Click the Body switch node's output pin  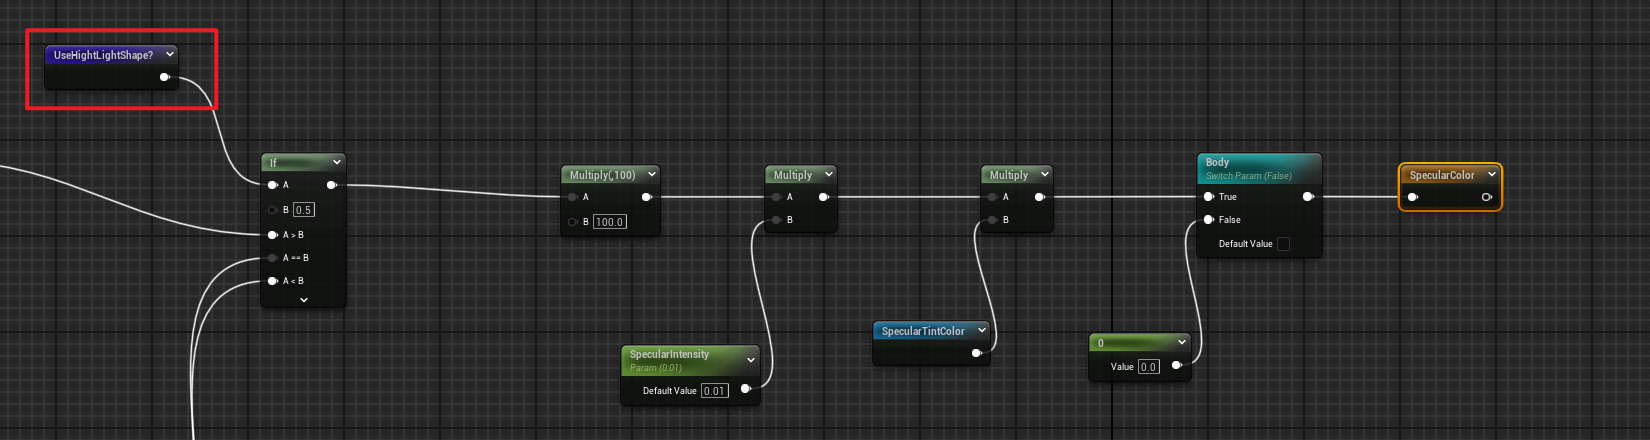[x=1308, y=197]
